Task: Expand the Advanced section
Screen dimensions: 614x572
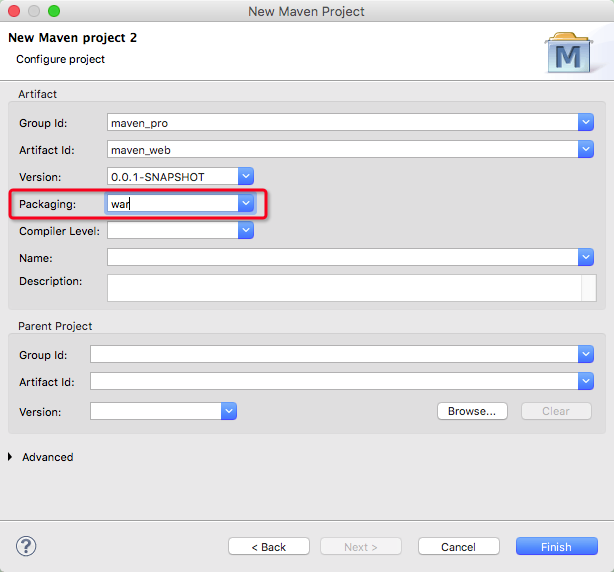Action: (11, 457)
